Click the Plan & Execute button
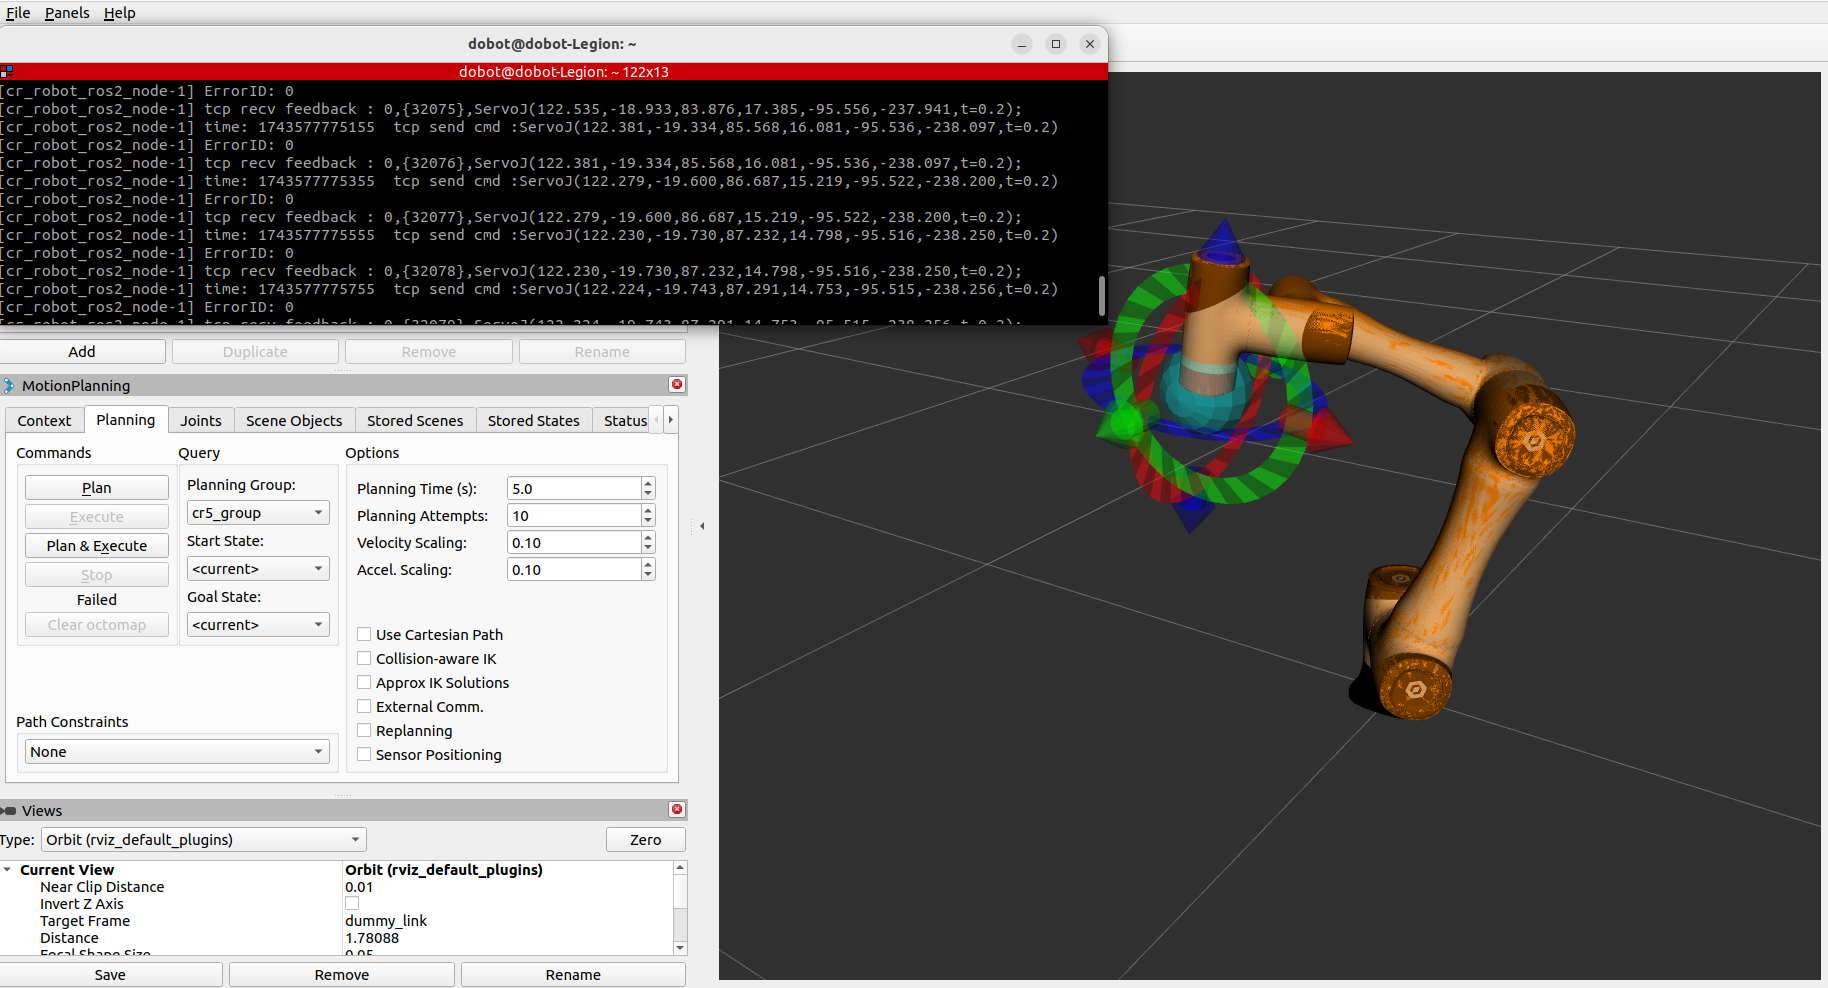1828x988 pixels. coord(97,546)
